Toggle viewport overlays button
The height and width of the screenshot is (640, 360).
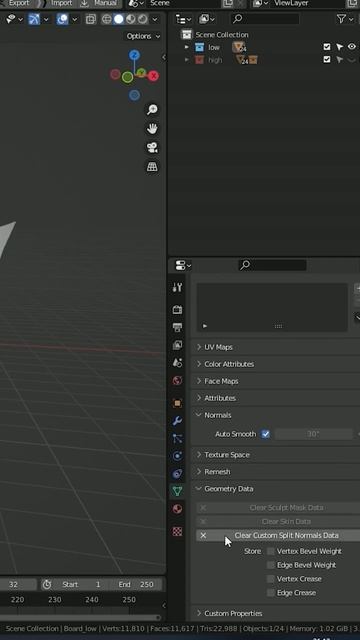pyautogui.click(x=62, y=19)
